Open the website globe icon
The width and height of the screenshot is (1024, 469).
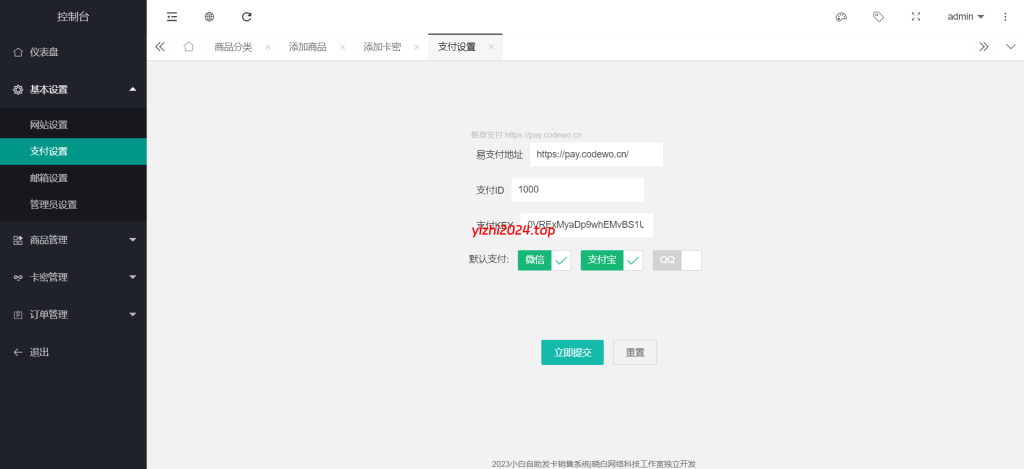209,17
